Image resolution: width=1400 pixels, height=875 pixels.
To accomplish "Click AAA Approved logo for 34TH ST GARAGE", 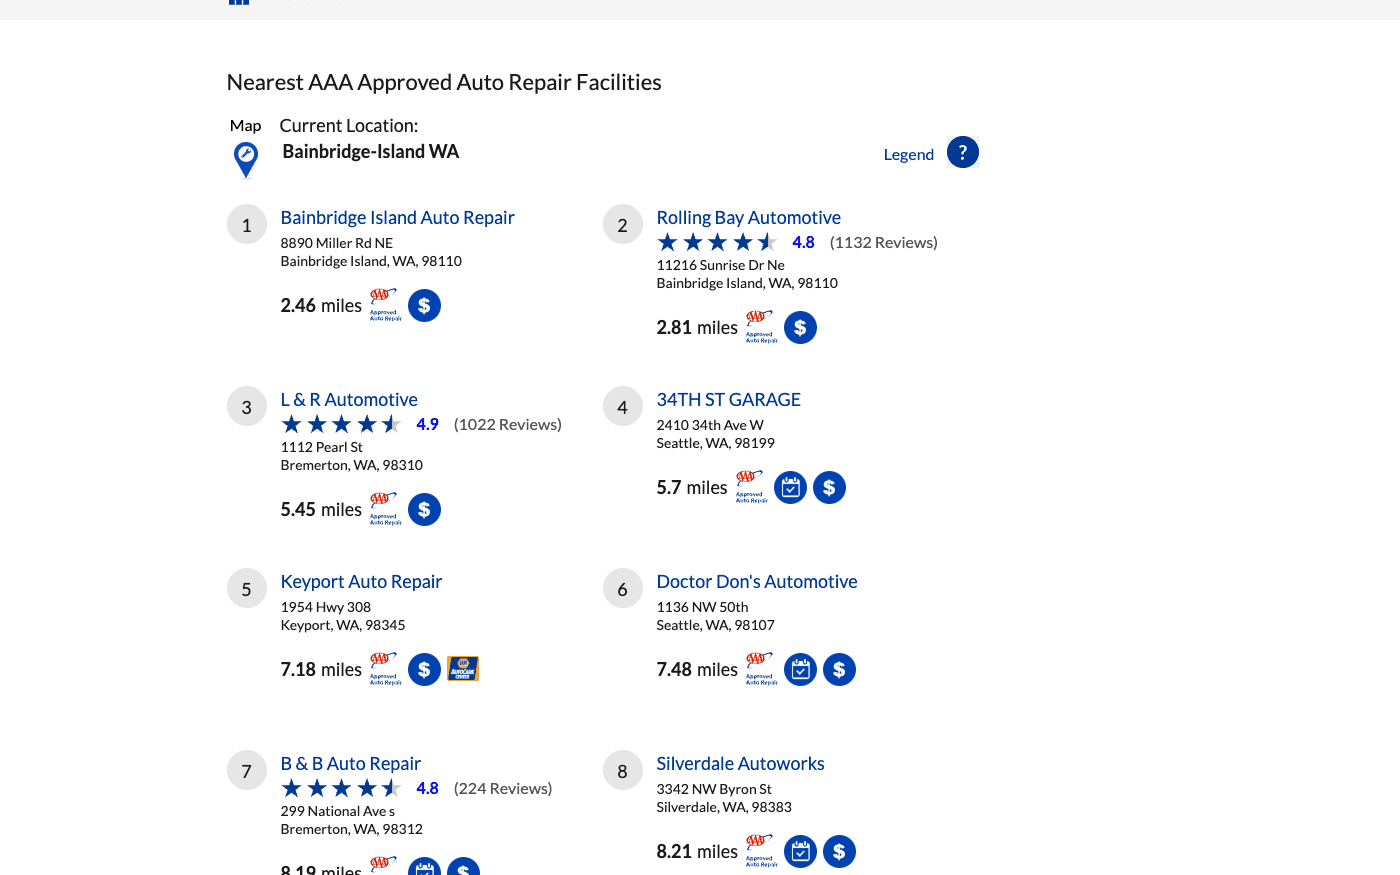I will click(x=751, y=487).
